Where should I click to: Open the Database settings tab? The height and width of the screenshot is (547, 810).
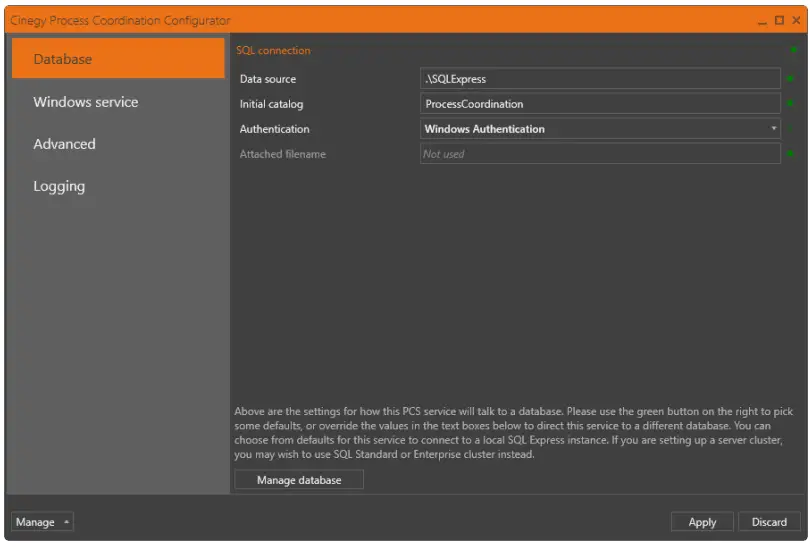point(118,59)
